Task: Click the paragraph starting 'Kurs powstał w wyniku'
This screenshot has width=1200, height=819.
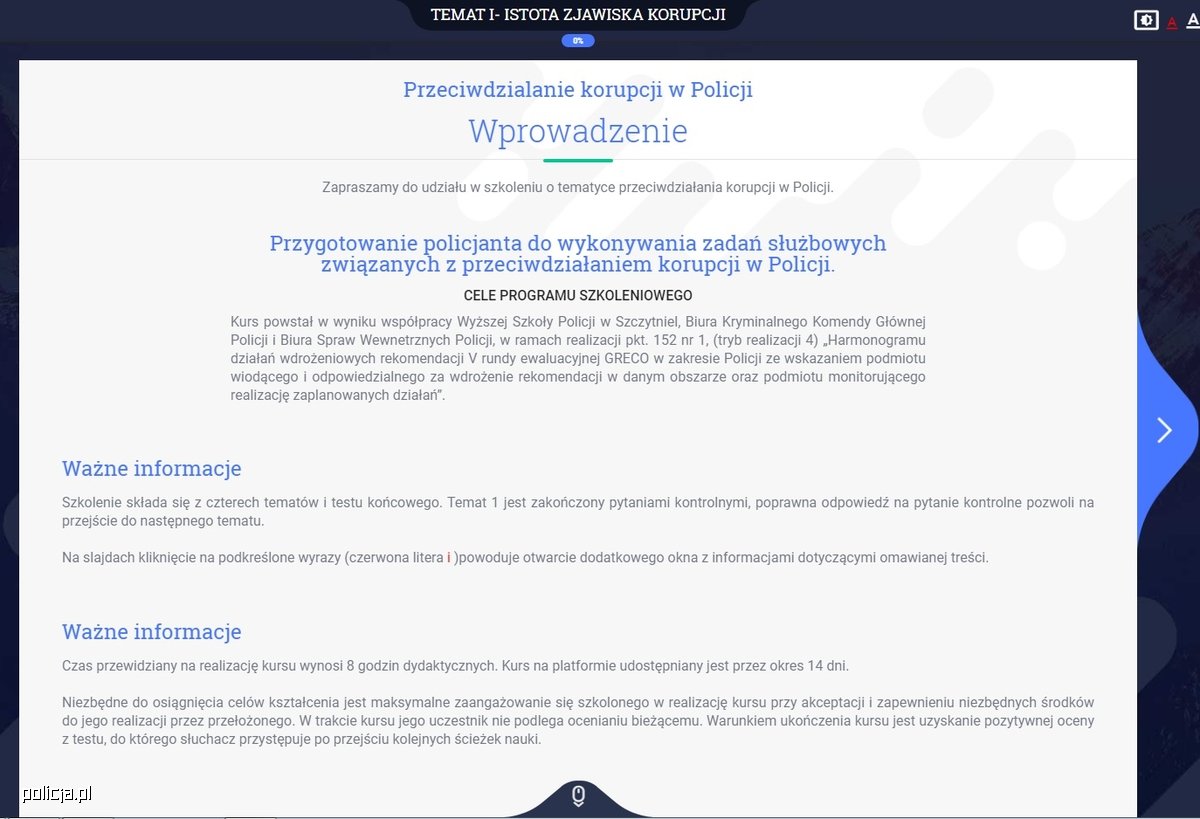Action: [578, 358]
